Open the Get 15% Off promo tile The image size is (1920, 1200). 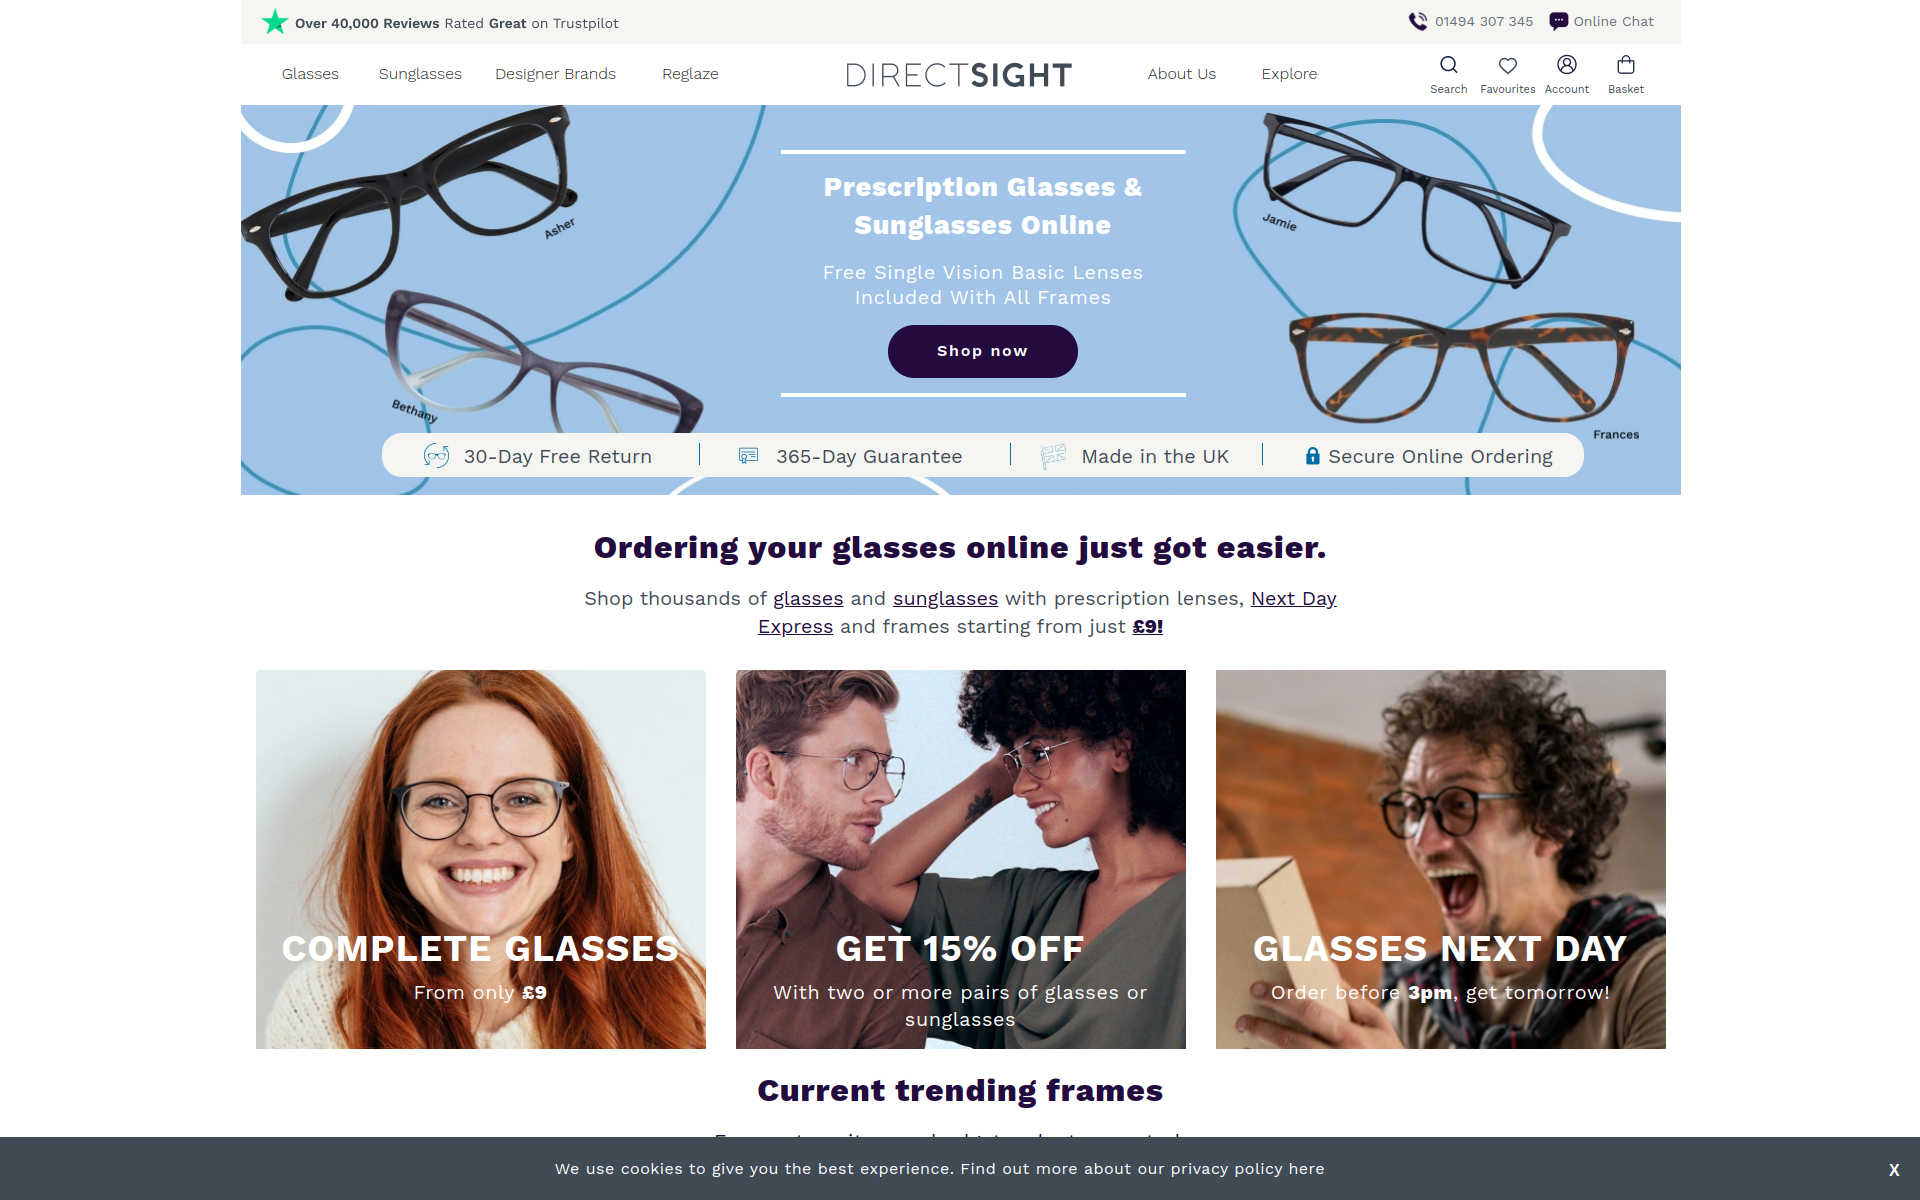tap(960, 859)
